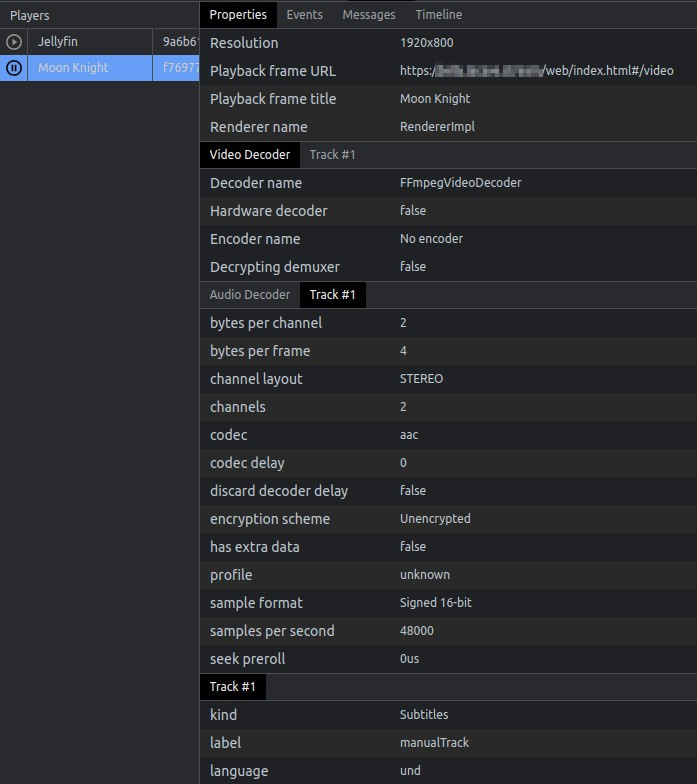Viewport: 697px width, 784px height.
Task: Click the channels label
Action: pos(238,407)
